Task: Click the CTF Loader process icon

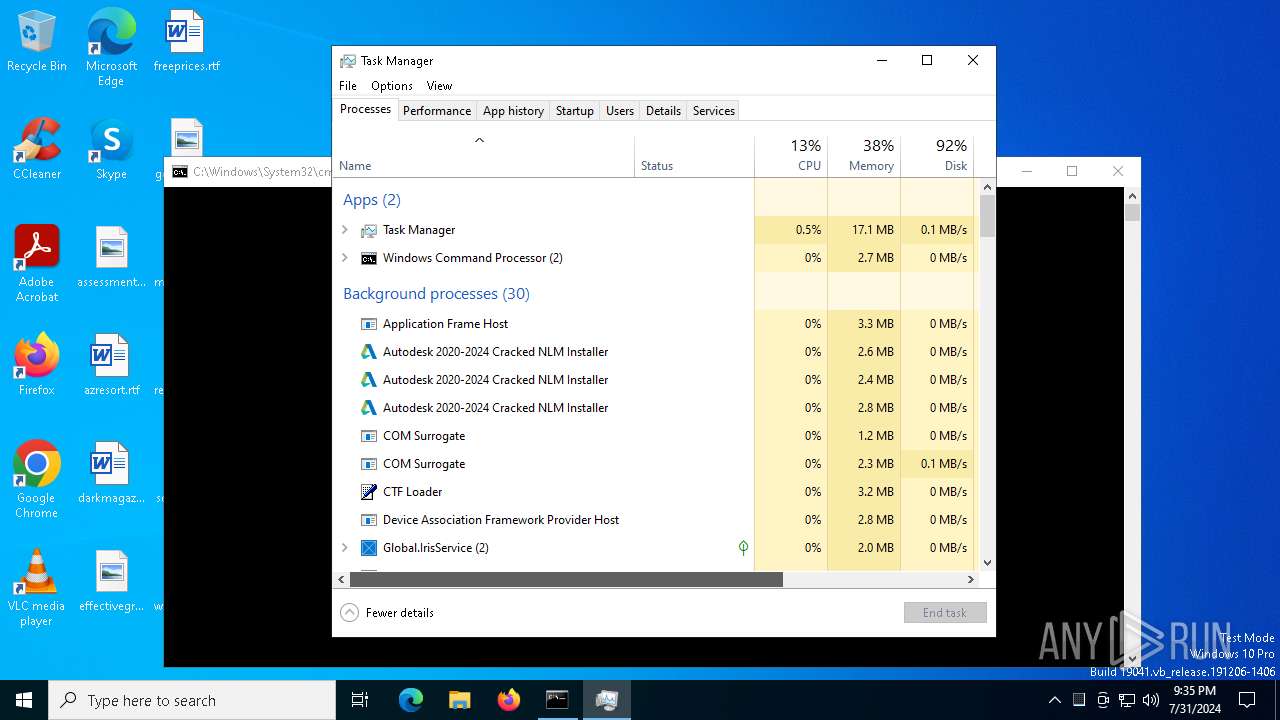Action: coord(369,492)
